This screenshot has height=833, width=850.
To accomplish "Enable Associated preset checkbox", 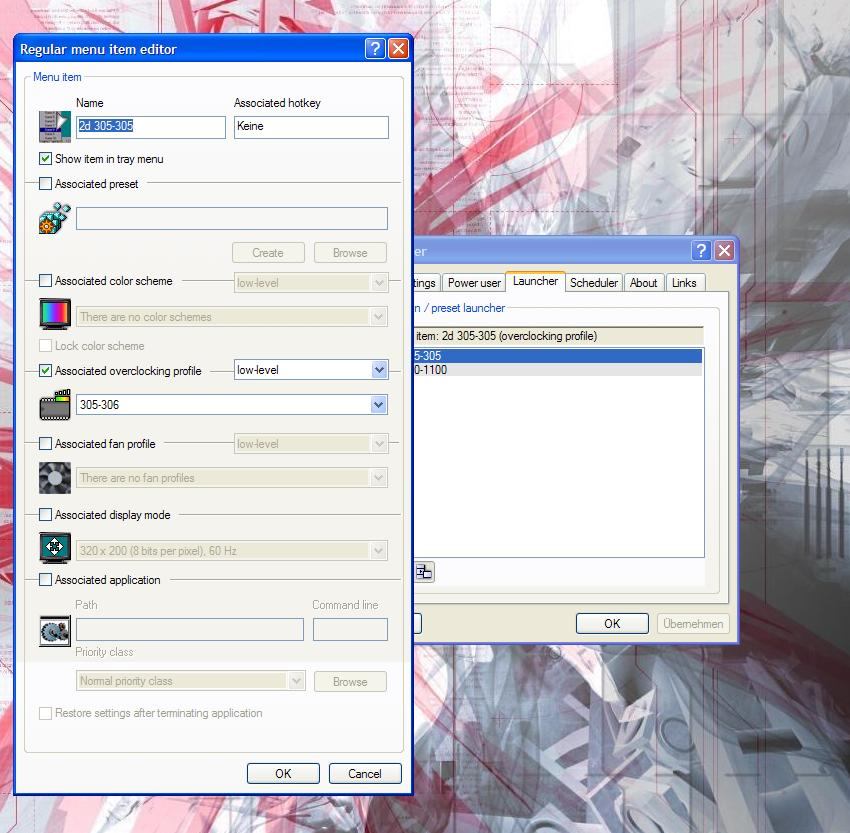I will [x=46, y=184].
